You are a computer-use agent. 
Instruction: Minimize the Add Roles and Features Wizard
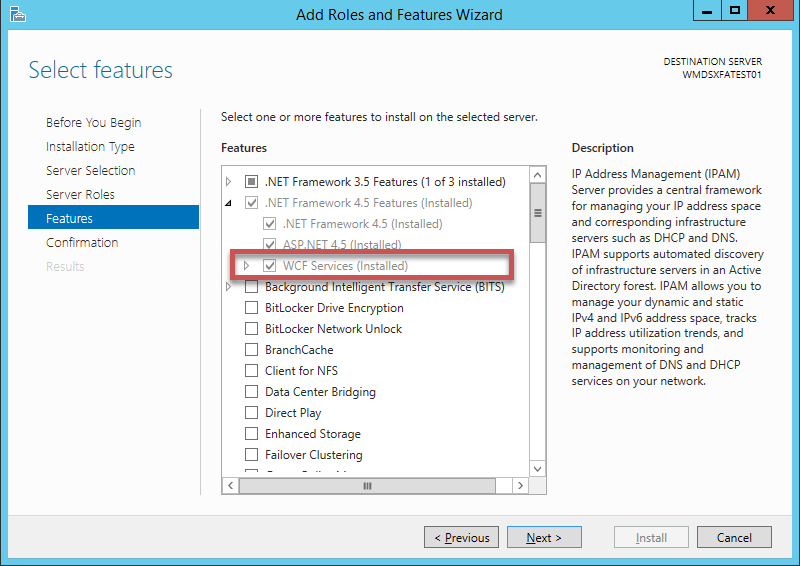(x=705, y=11)
